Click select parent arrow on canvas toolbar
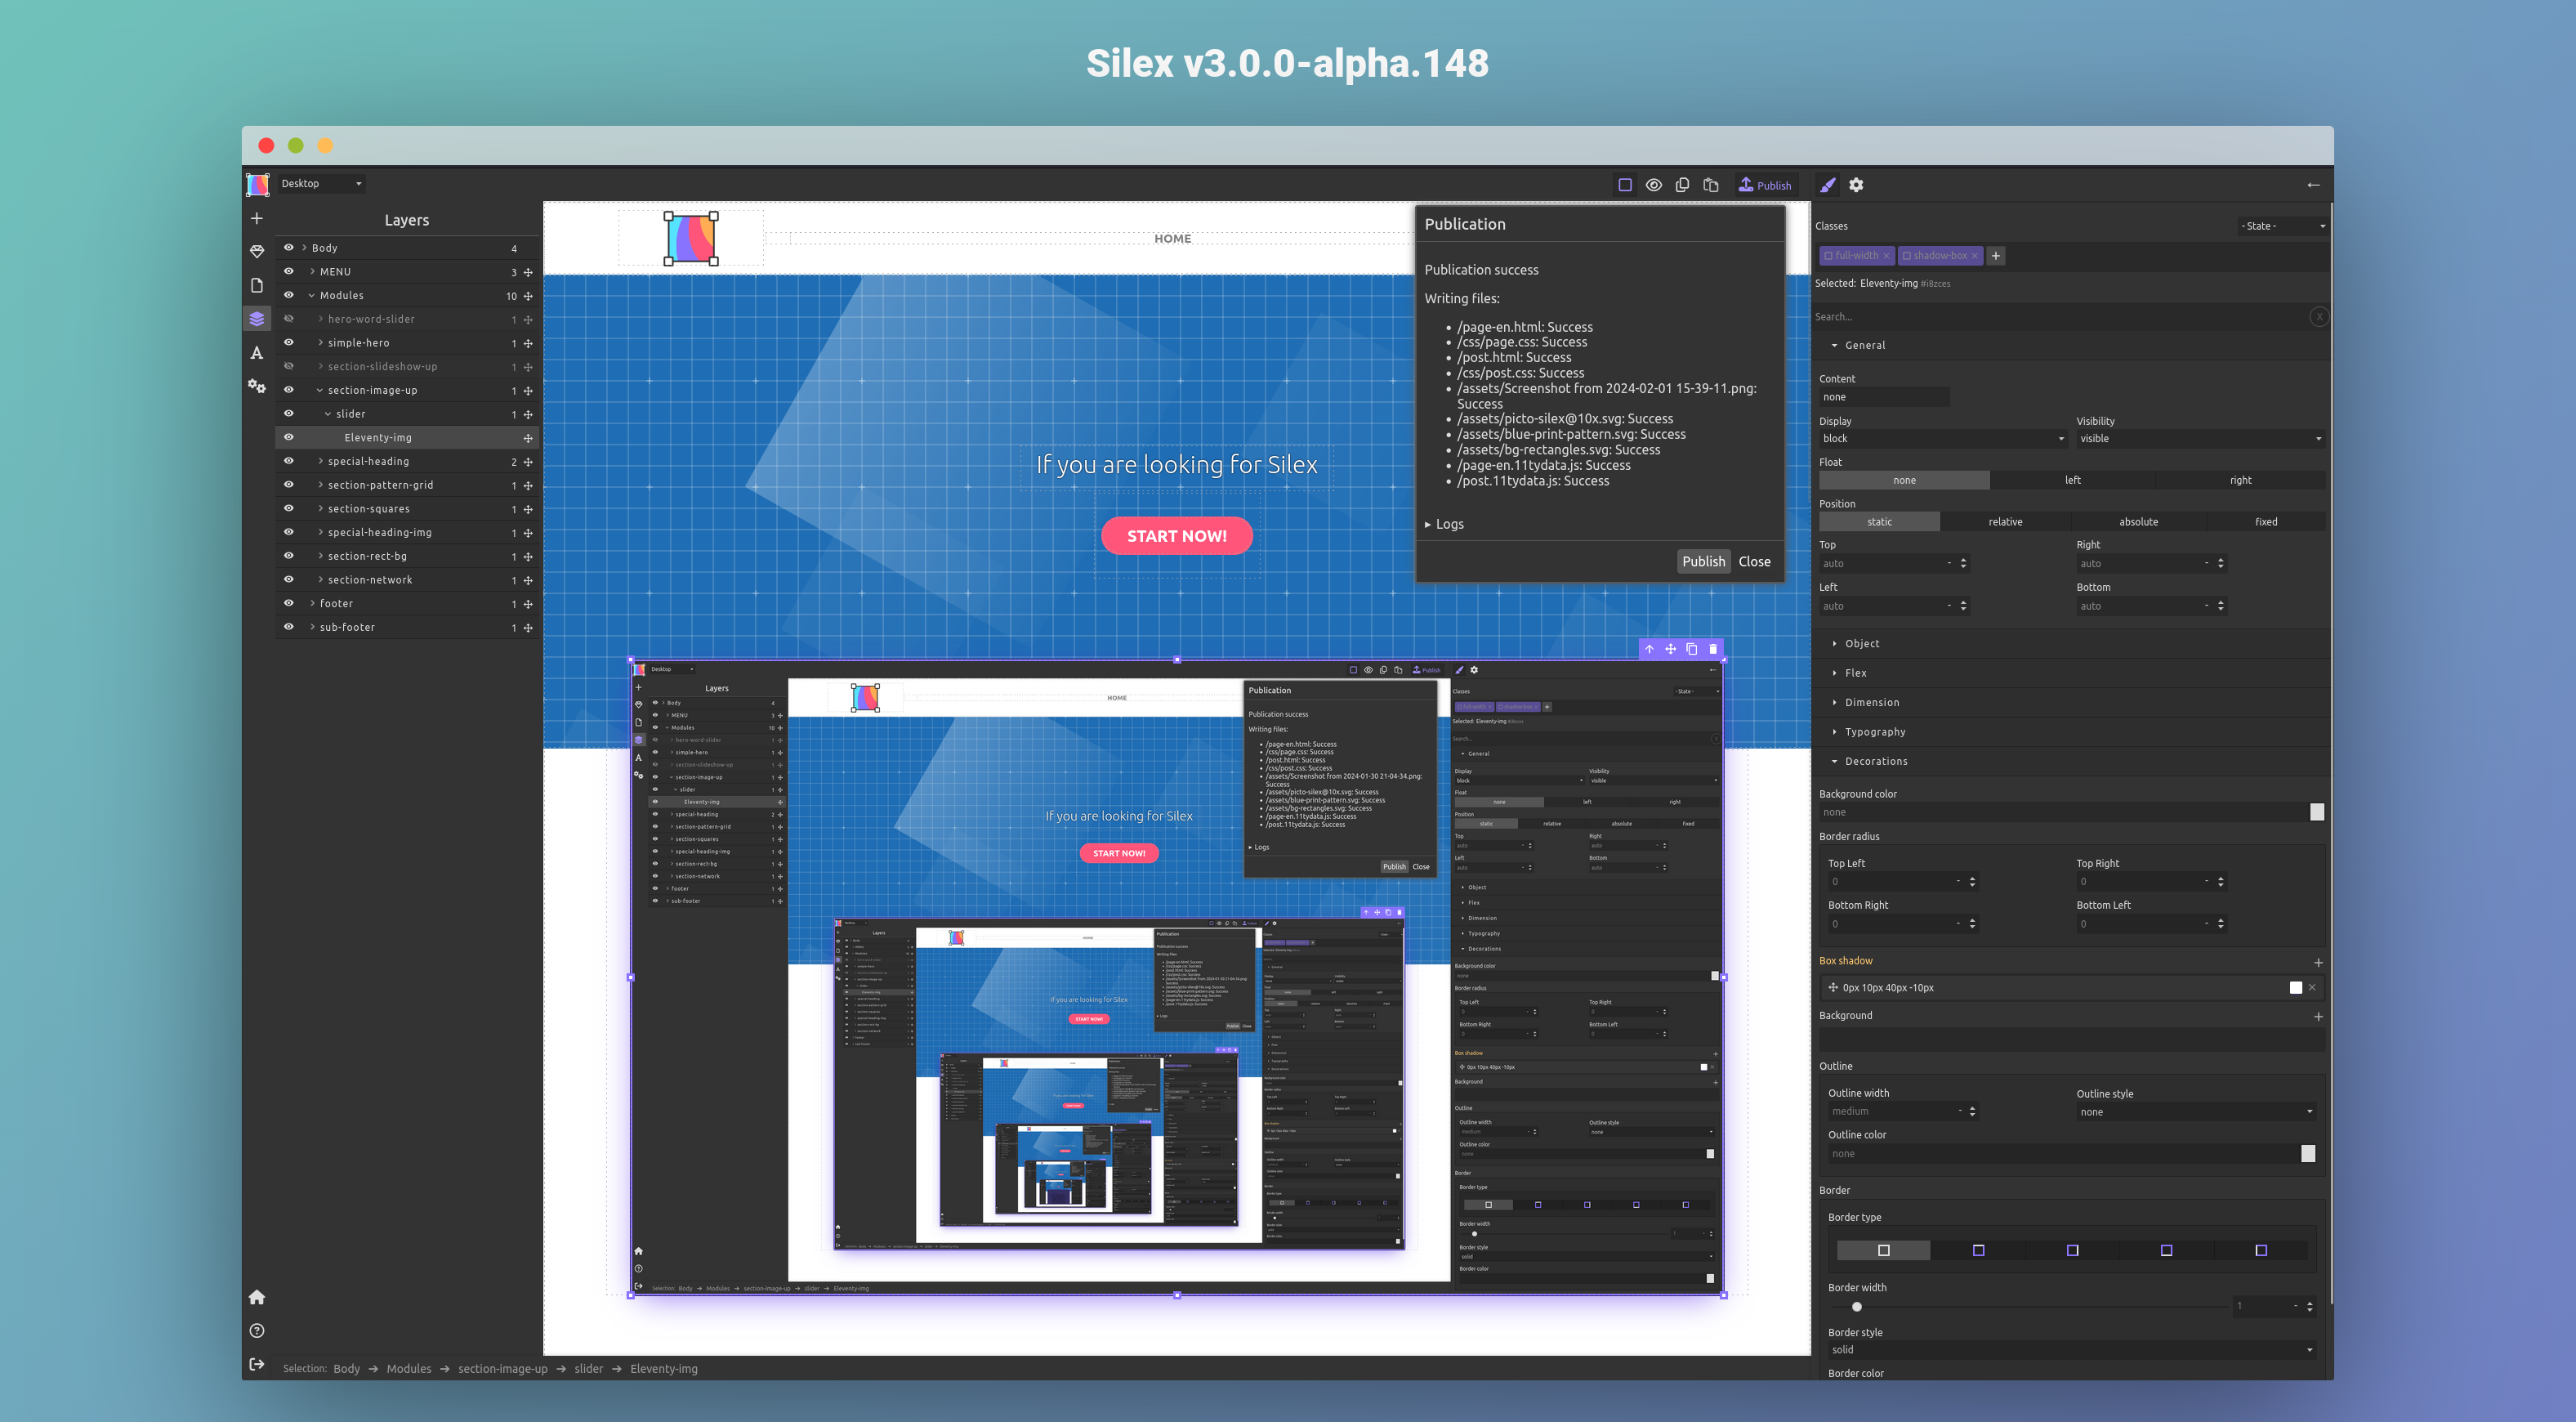 1650,649
